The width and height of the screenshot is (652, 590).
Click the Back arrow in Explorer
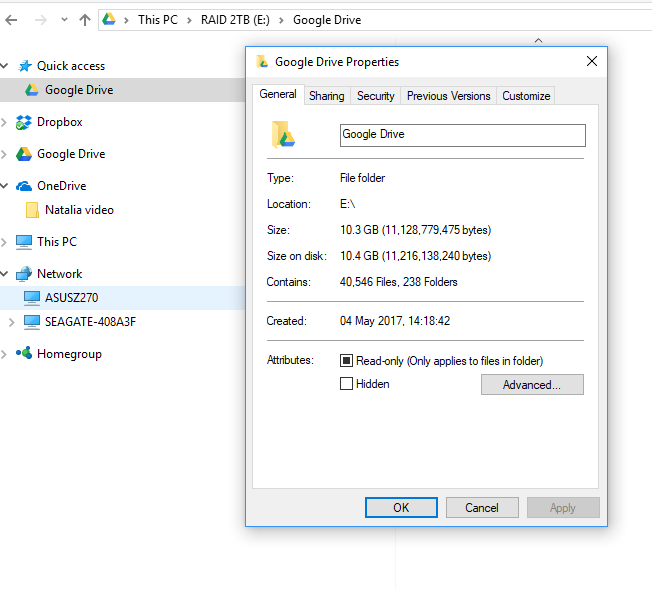11,20
